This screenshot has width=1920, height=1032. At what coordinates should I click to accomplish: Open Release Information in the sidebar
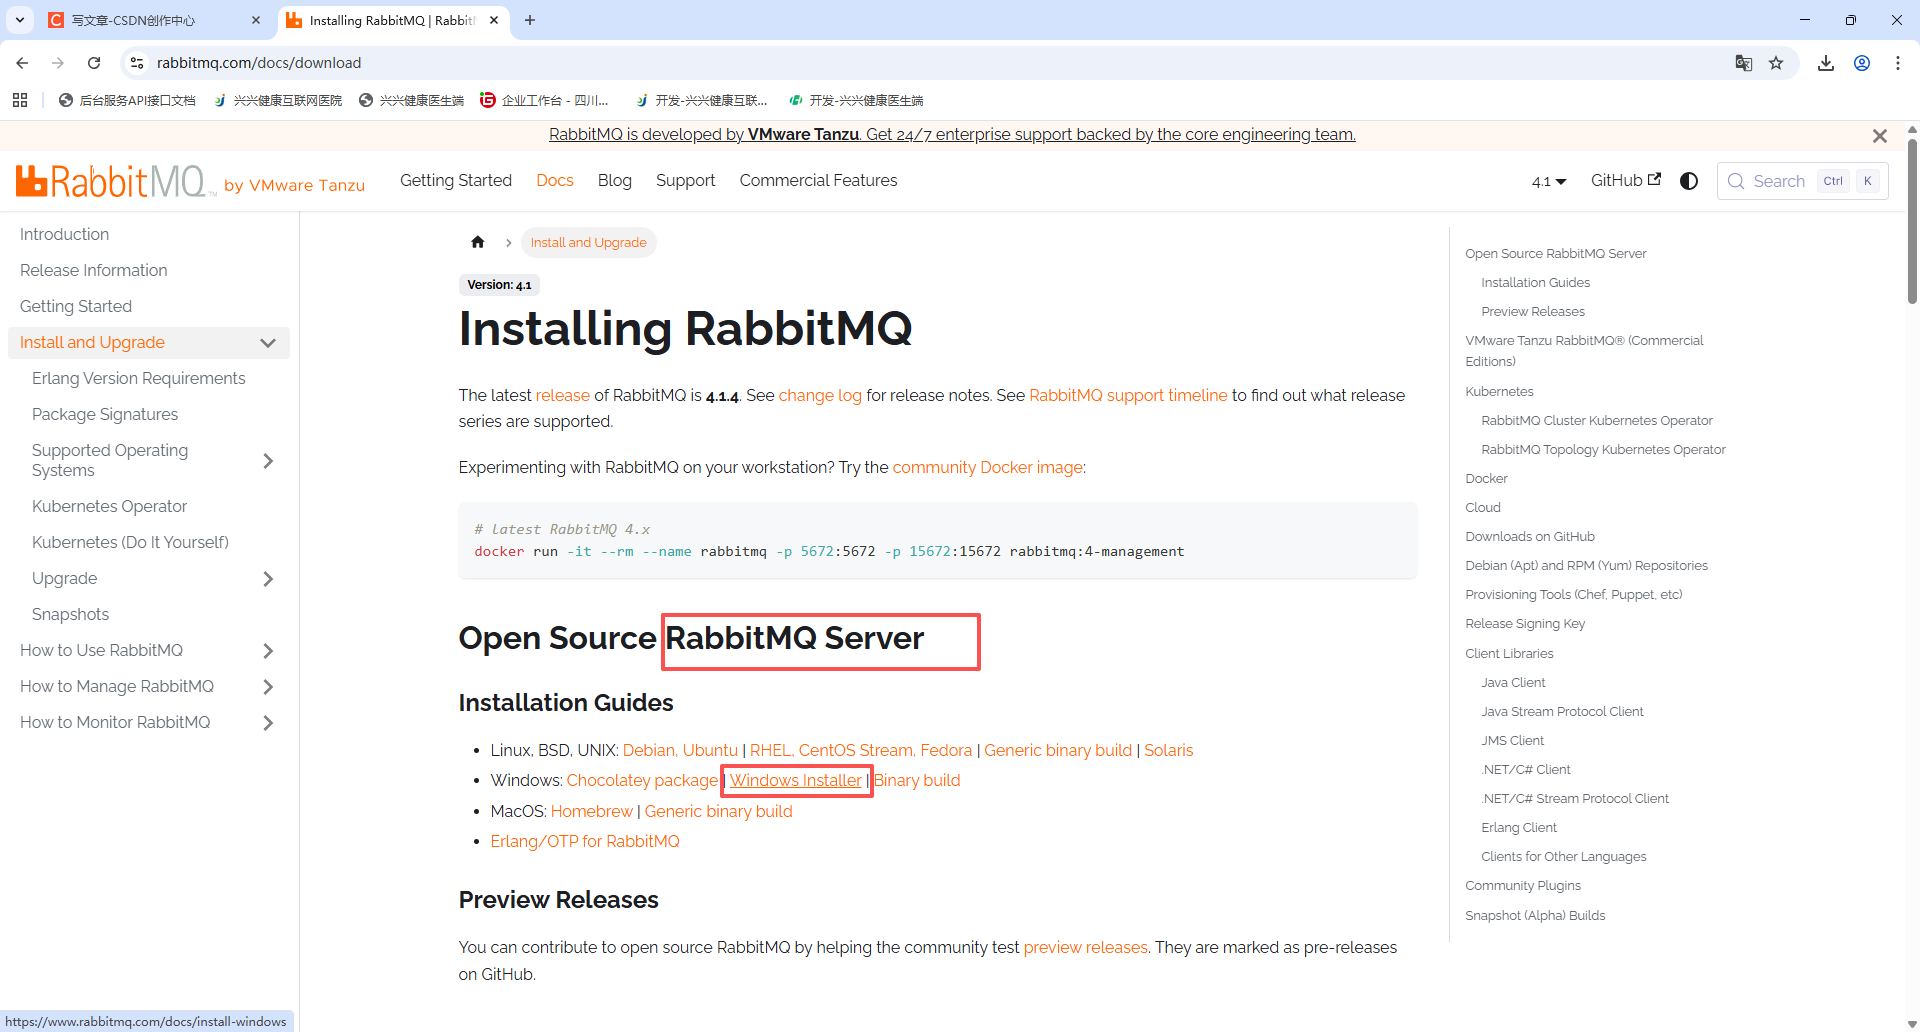(94, 270)
